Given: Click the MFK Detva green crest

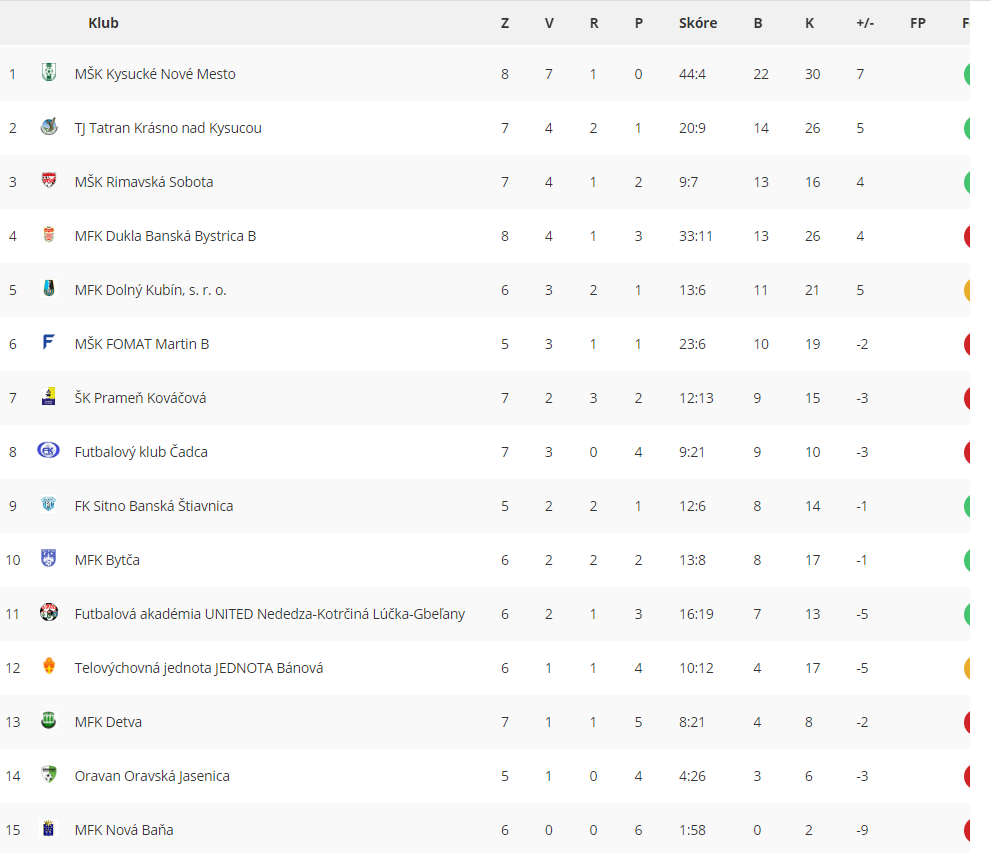Looking at the screenshot, I should click(x=49, y=720).
